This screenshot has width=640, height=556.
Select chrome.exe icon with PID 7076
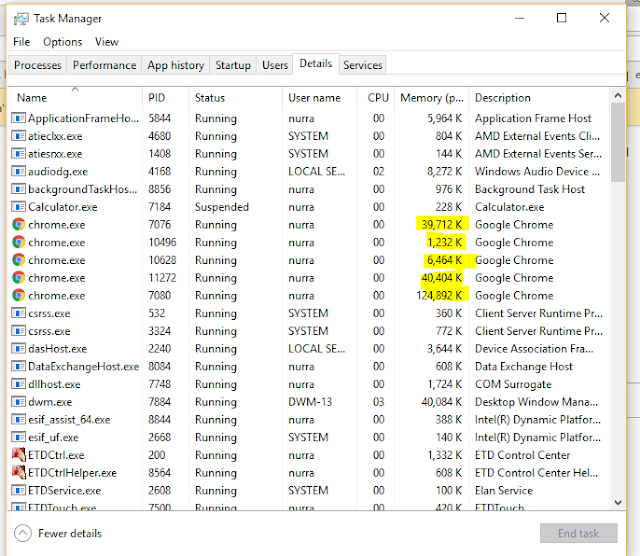pos(18,225)
